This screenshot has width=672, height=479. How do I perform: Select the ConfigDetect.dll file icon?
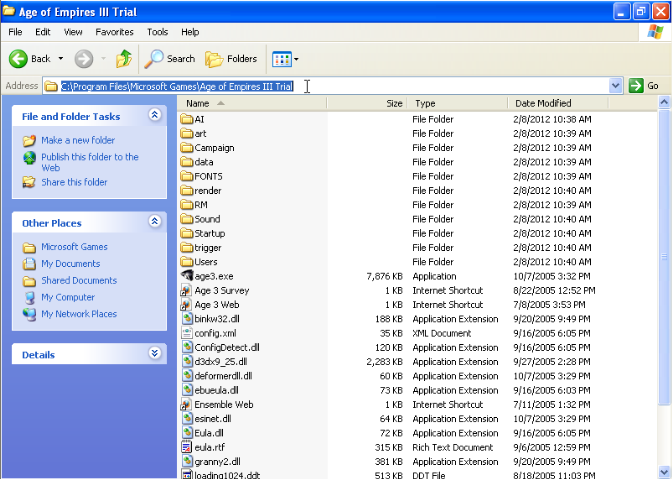(186, 347)
